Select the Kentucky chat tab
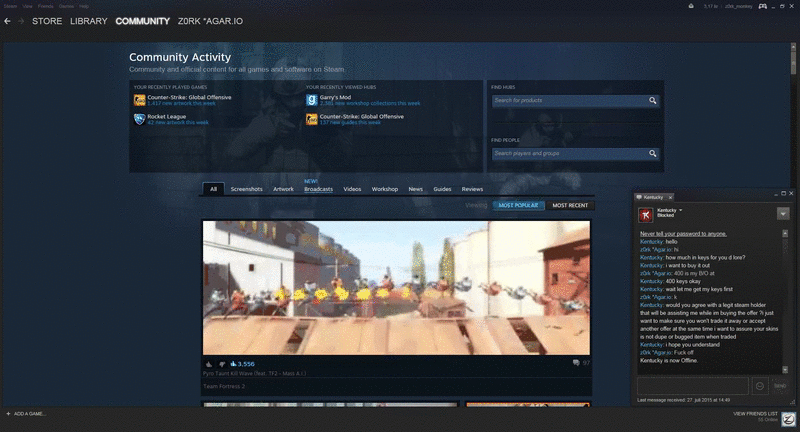 pos(651,197)
